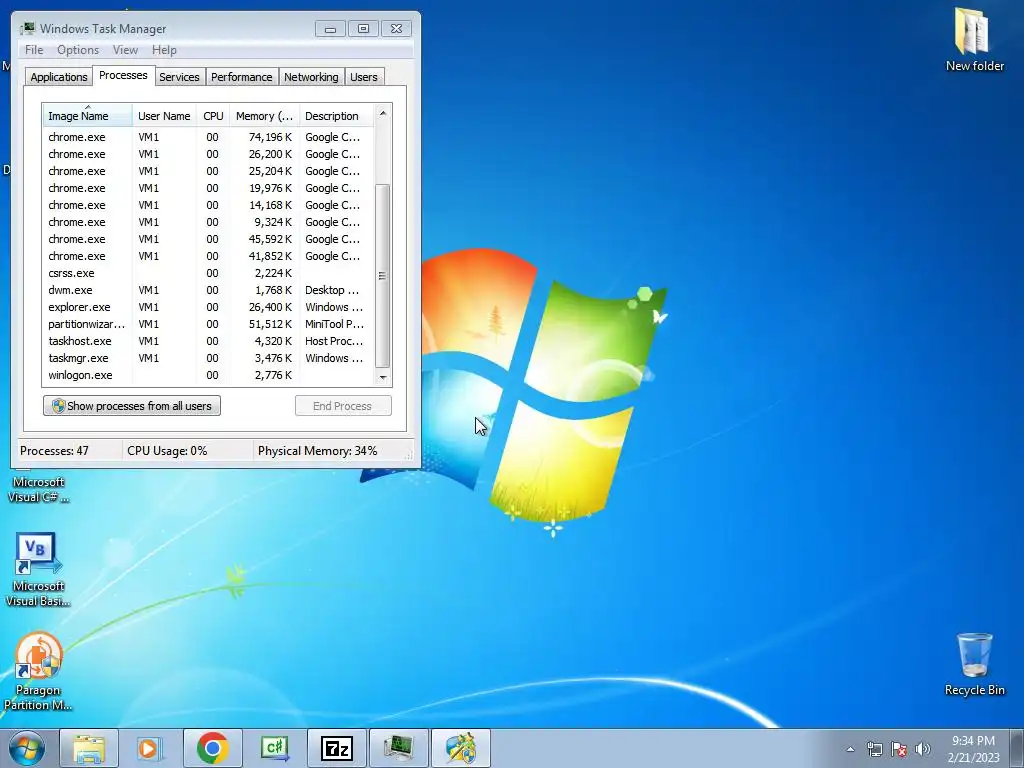Select the Task Manager taskbar icon

pyautogui.click(x=398, y=748)
